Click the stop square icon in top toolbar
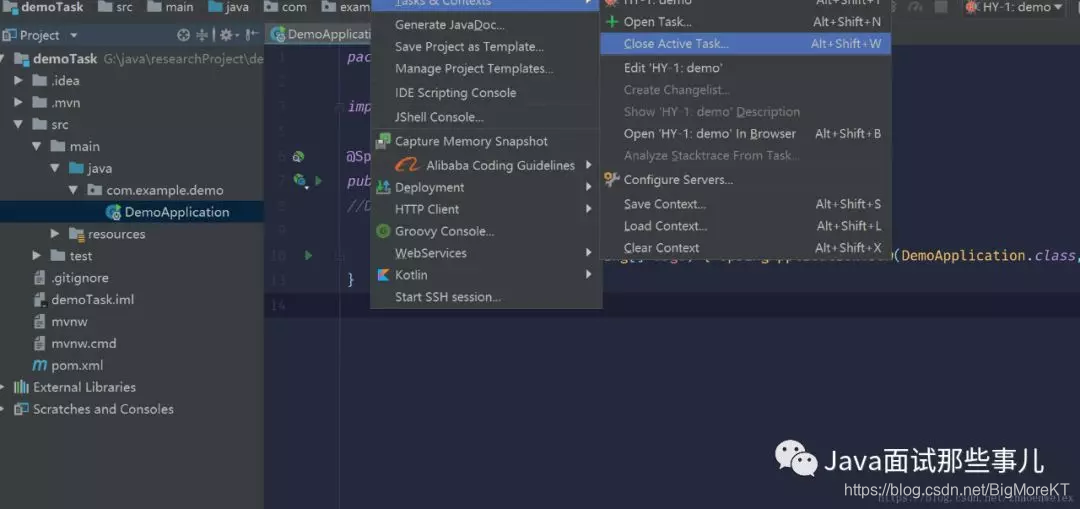 tap(941, 8)
